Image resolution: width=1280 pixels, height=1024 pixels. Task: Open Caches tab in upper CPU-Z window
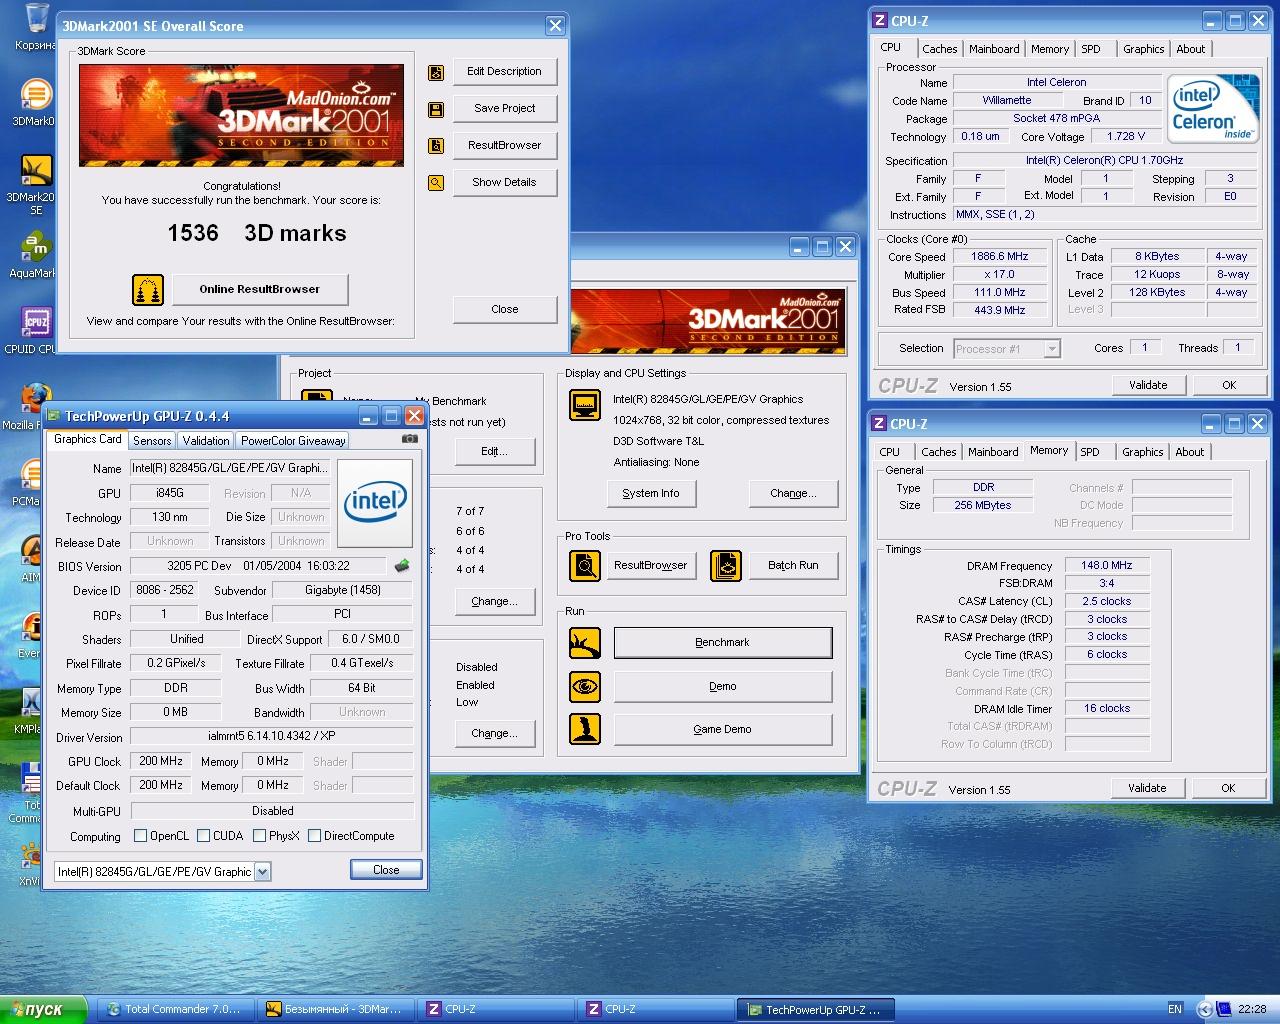pos(940,49)
